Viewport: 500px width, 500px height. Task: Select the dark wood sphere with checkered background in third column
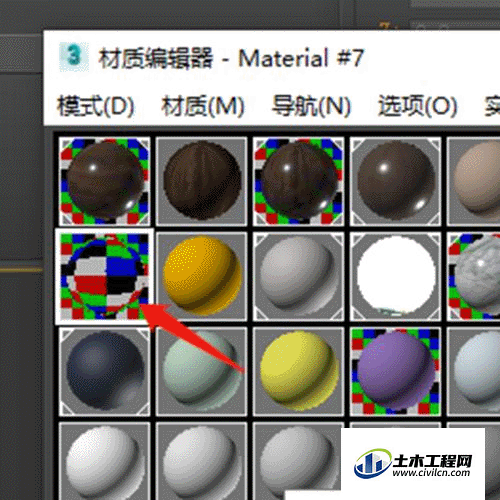pyautogui.click(x=299, y=181)
